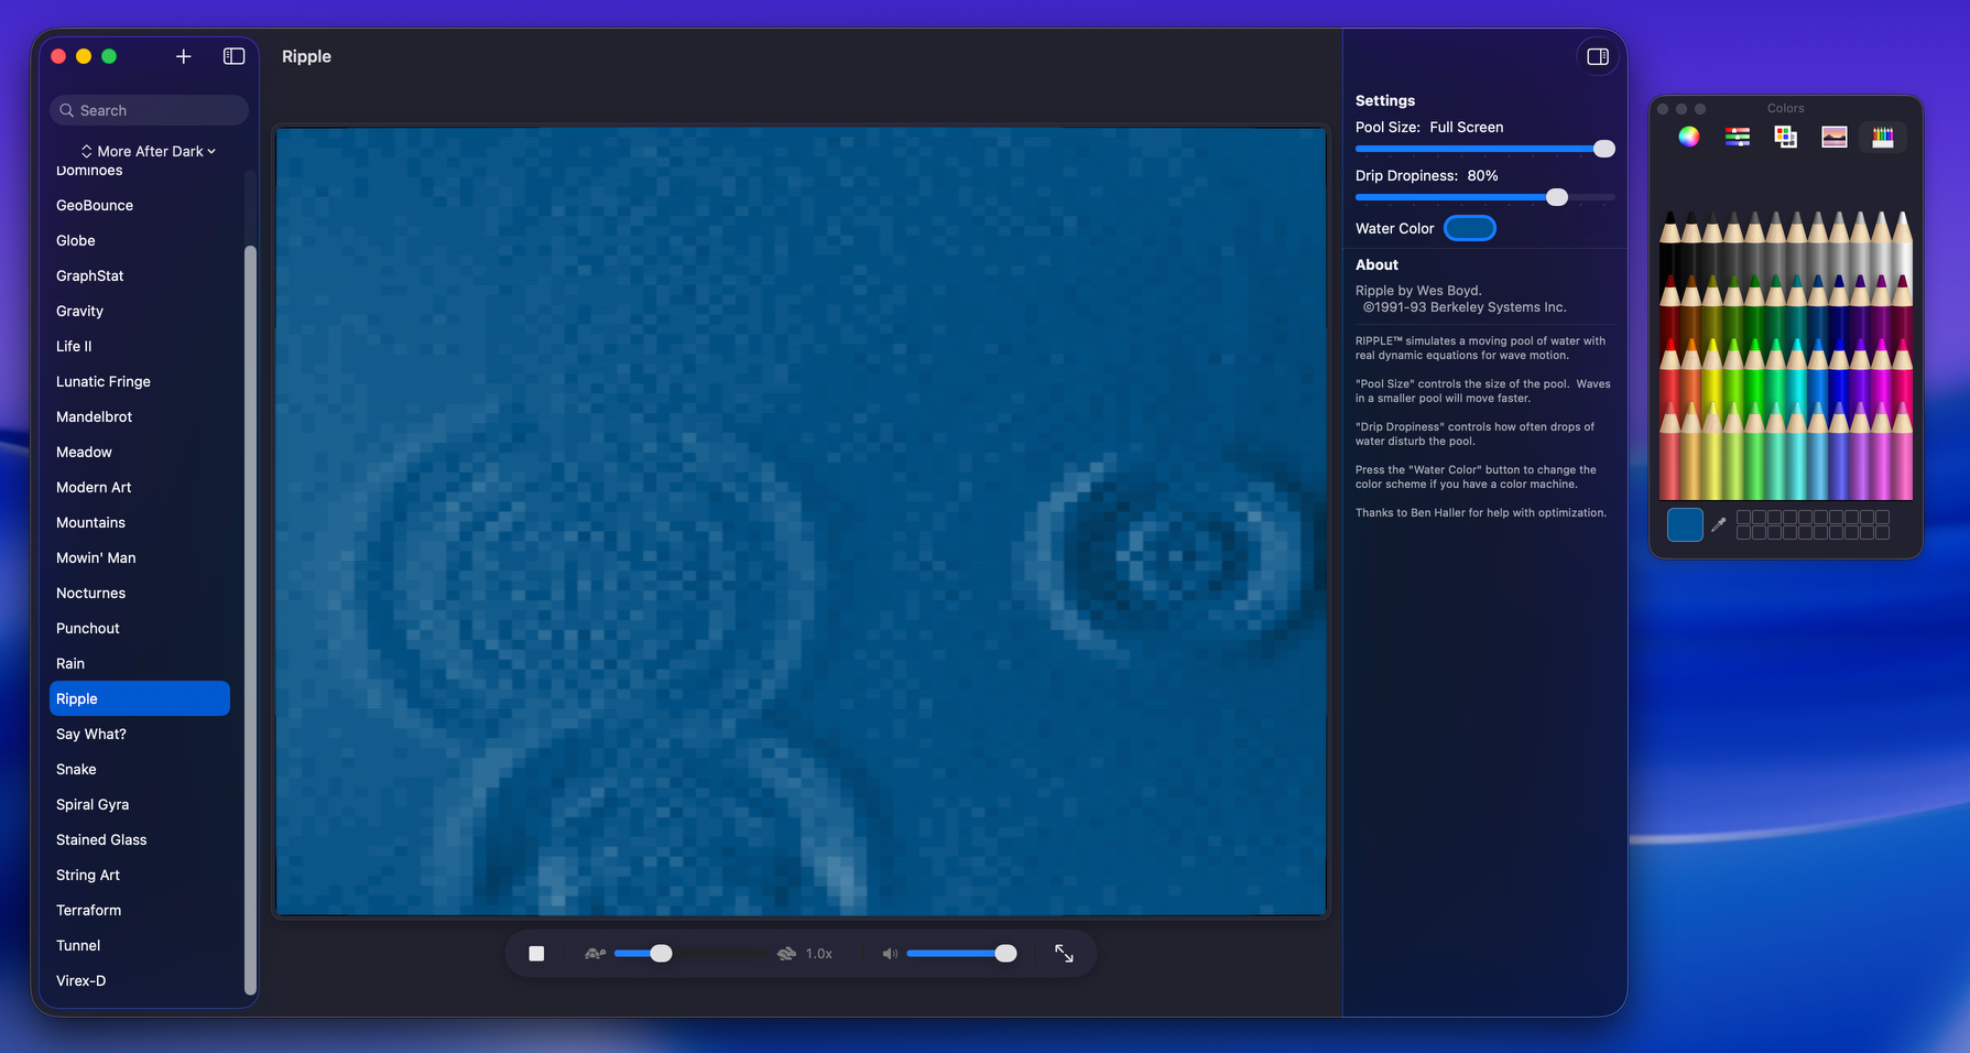Click the first empty custom swatch cell in Colors
This screenshot has width=1970, height=1053.
click(x=1744, y=517)
